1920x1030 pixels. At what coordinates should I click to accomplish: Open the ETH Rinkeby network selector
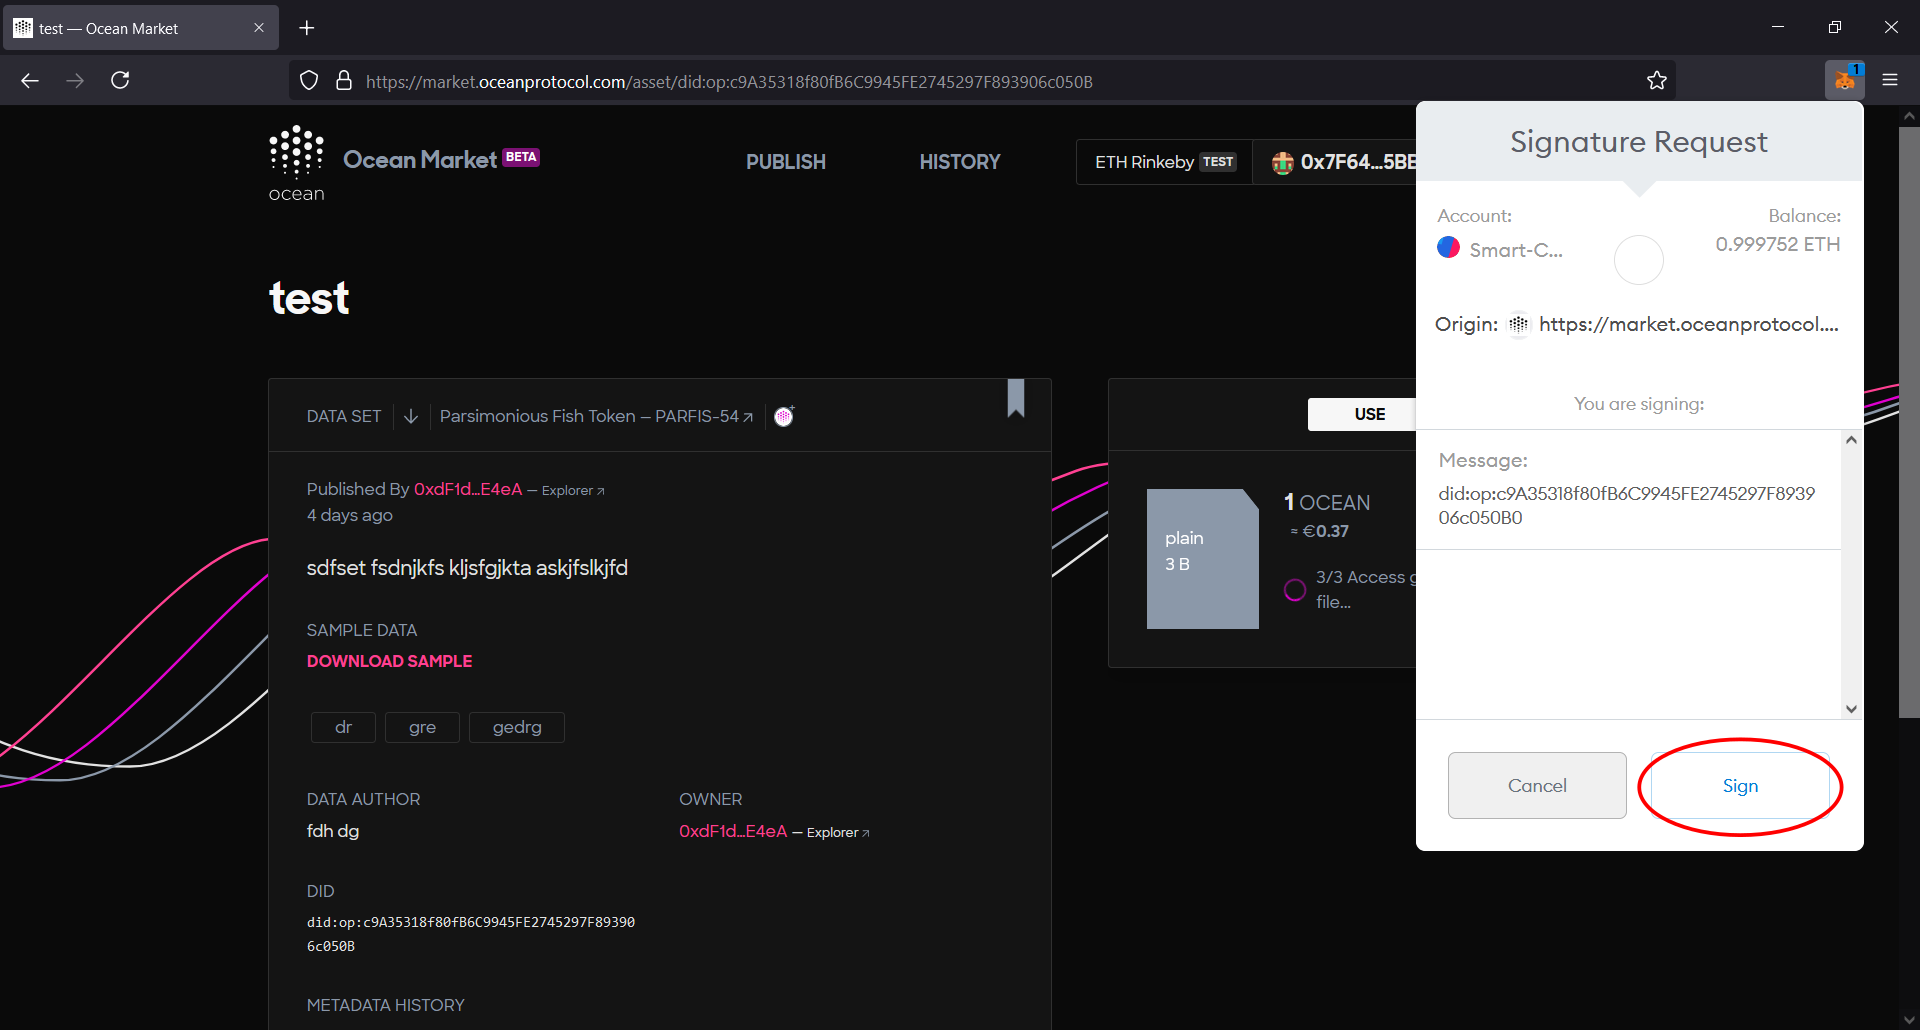tap(1165, 162)
